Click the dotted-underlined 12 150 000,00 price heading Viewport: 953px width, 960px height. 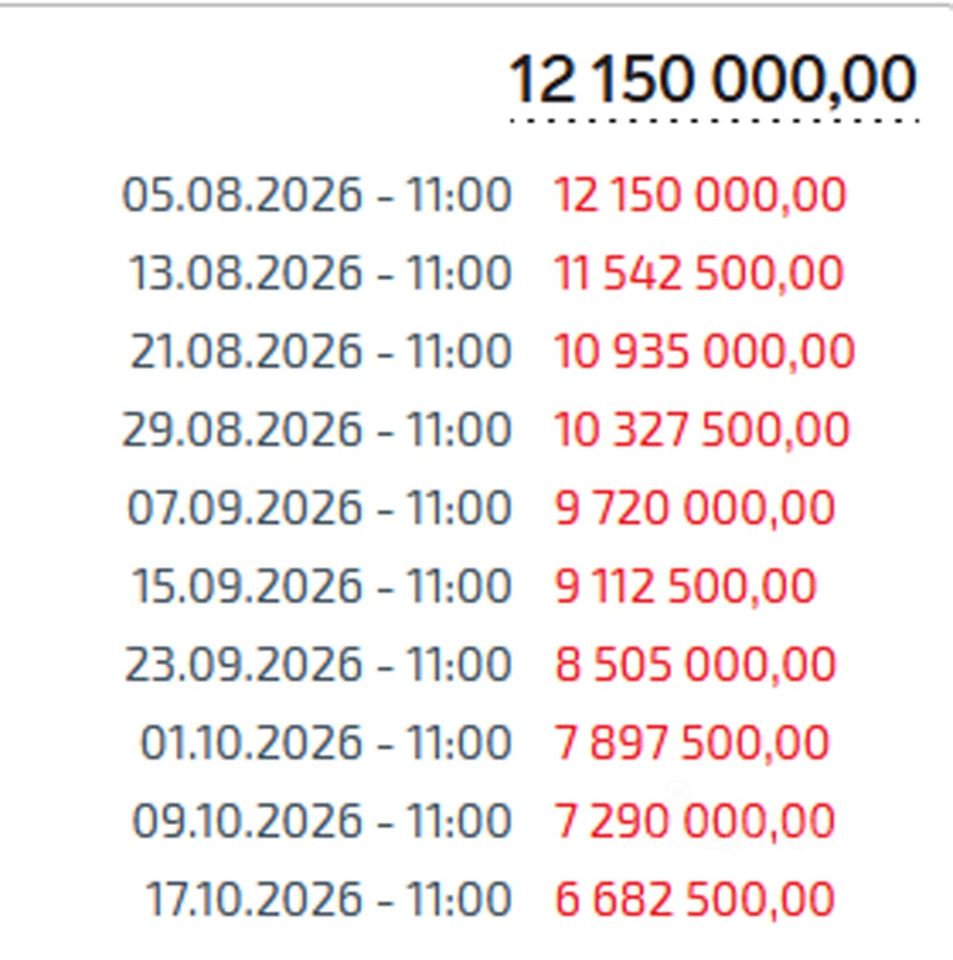point(713,80)
